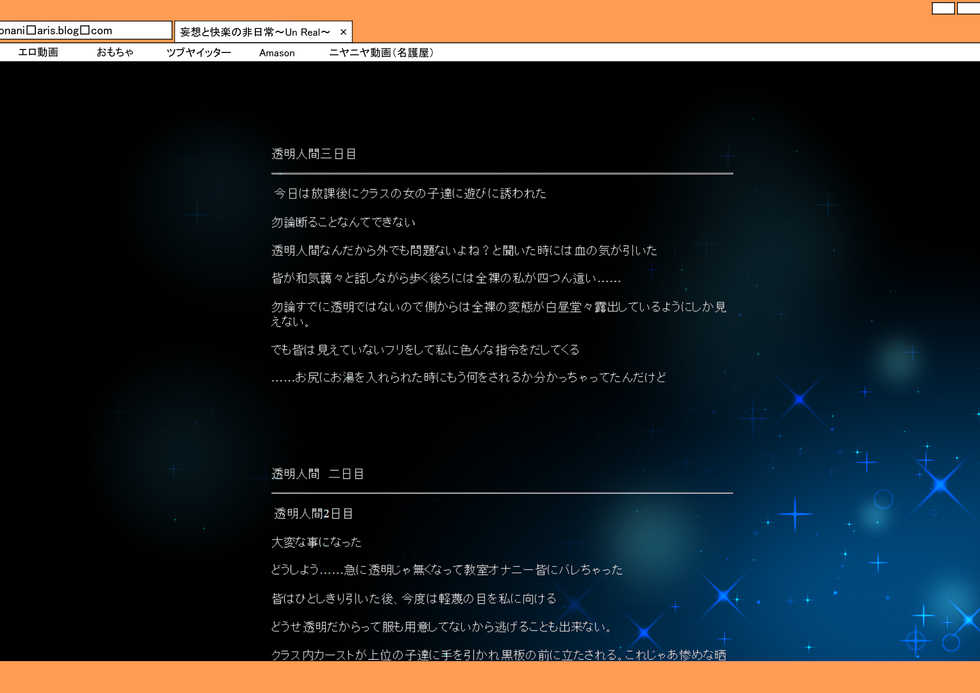Click the 透明人間2日目 line in the second post
The image size is (980, 693).
(313, 514)
